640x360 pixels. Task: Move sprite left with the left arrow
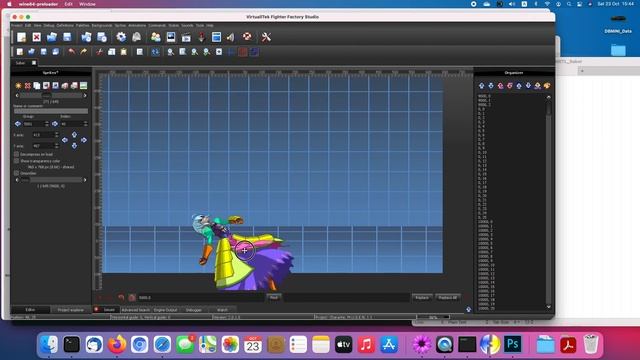point(65,140)
